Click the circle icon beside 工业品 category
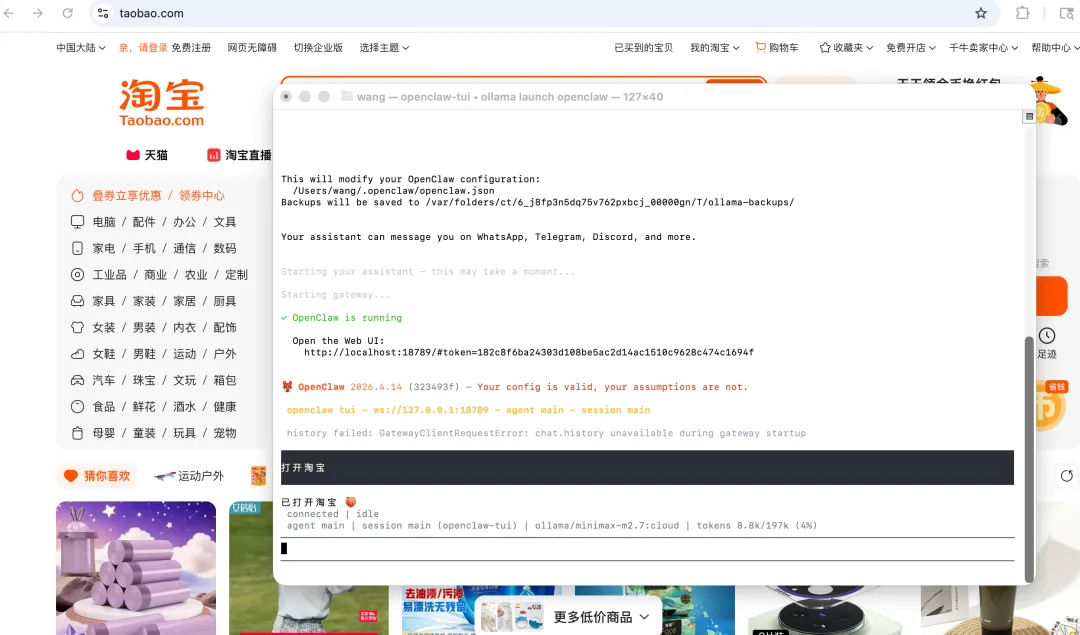The width and height of the screenshot is (1080, 635). [77, 275]
